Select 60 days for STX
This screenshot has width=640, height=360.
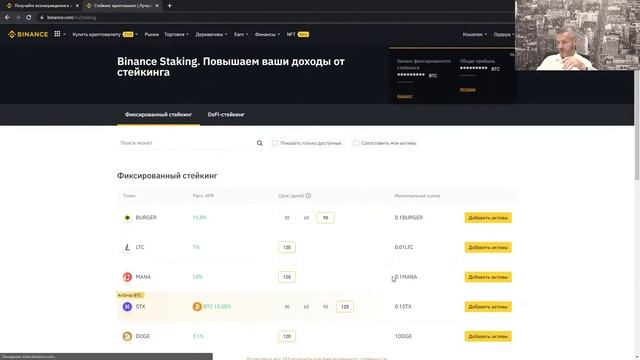point(306,307)
